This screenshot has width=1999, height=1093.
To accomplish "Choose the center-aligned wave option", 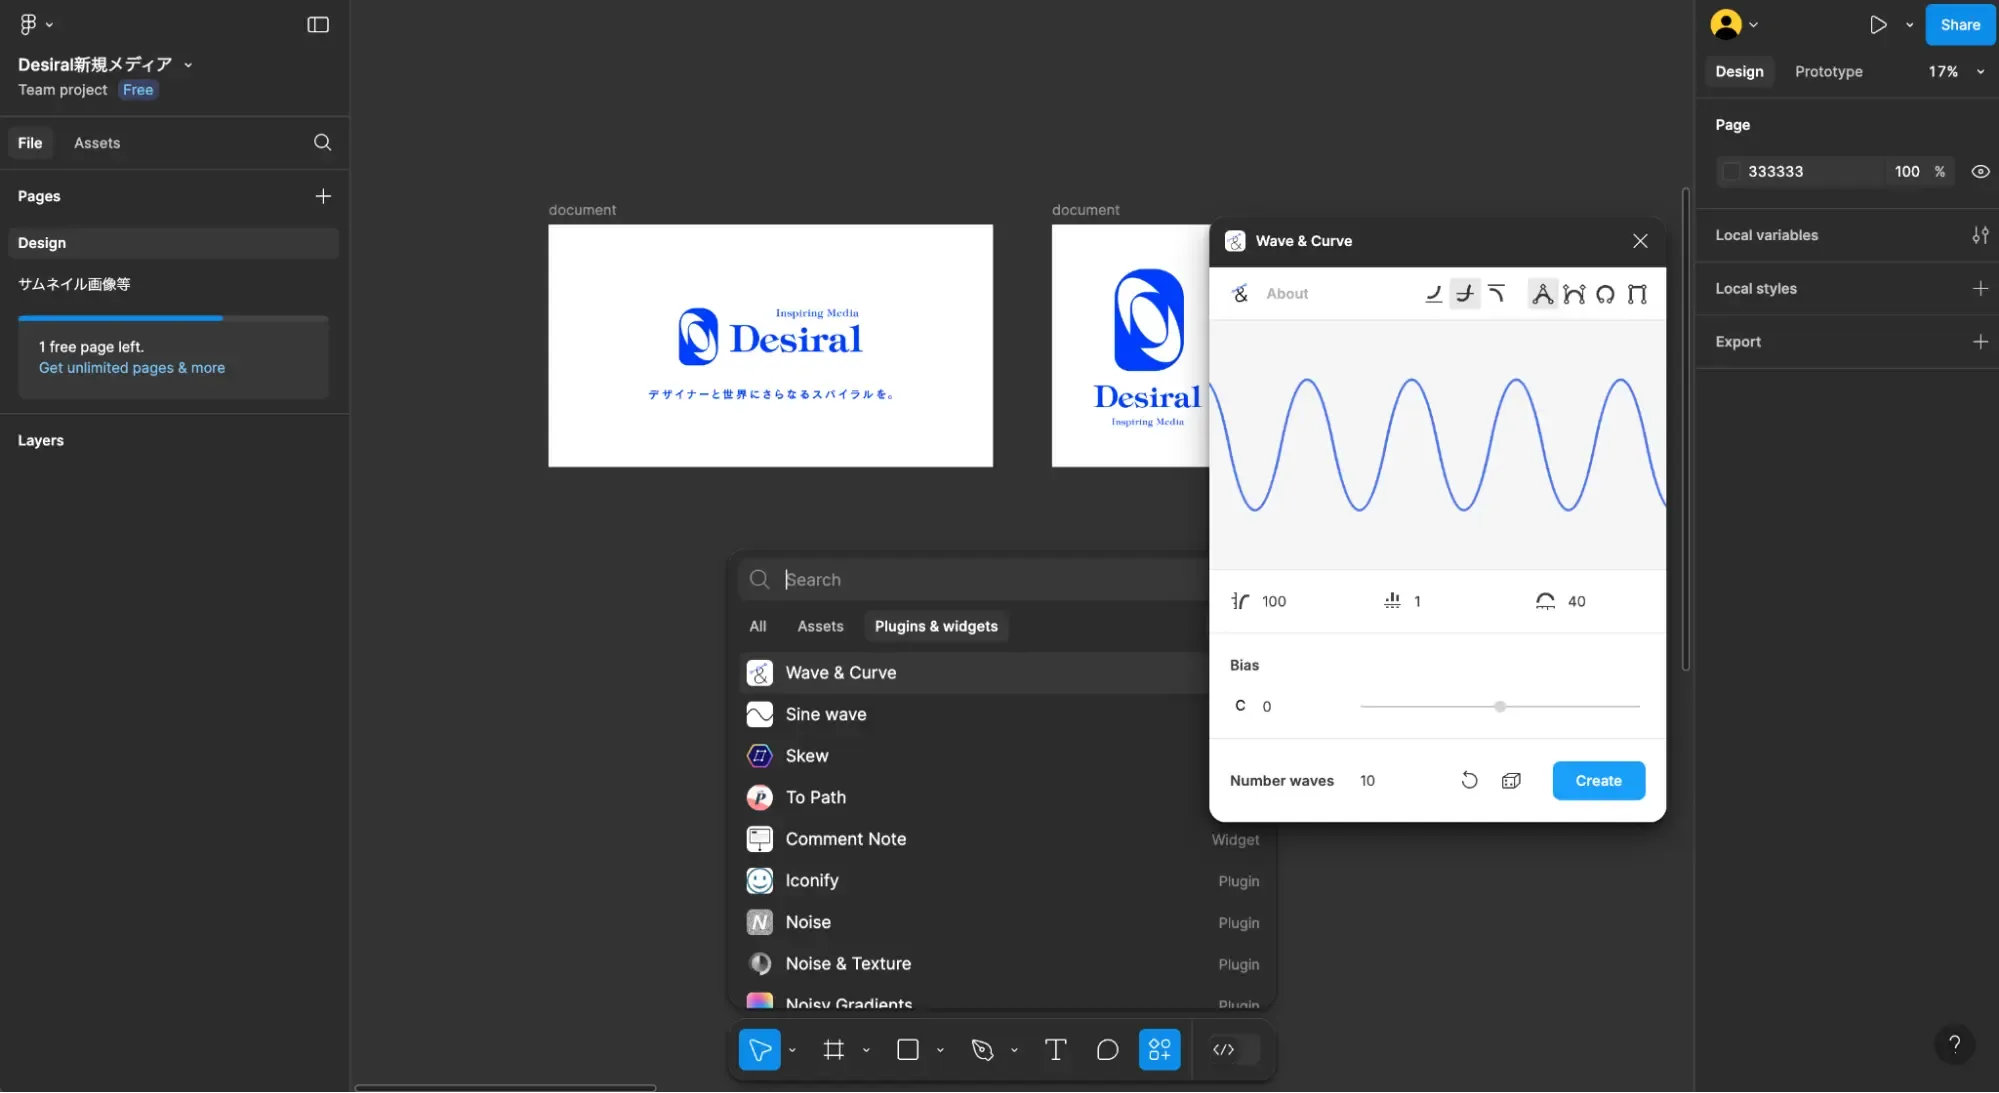I will click(1465, 293).
